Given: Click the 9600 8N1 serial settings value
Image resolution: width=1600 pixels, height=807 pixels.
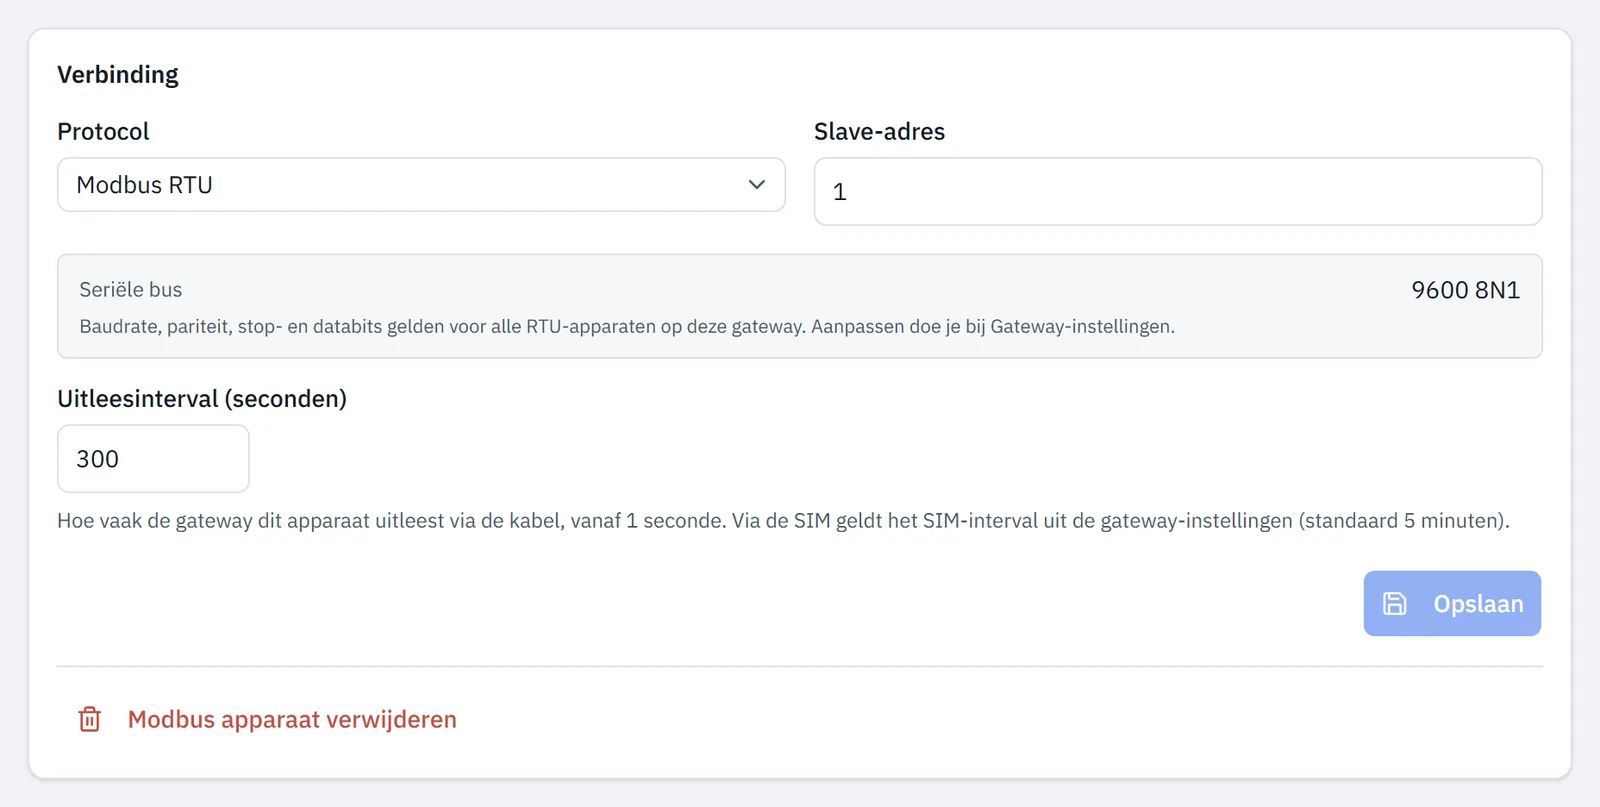Looking at the screenshot, I should point(1465,290).
